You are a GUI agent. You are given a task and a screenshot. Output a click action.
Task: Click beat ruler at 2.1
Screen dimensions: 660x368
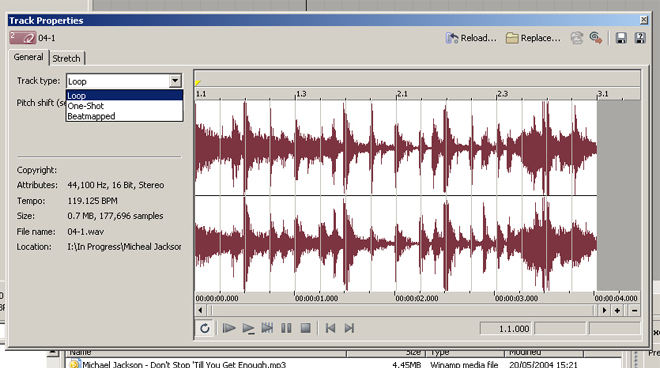(402, 94)
